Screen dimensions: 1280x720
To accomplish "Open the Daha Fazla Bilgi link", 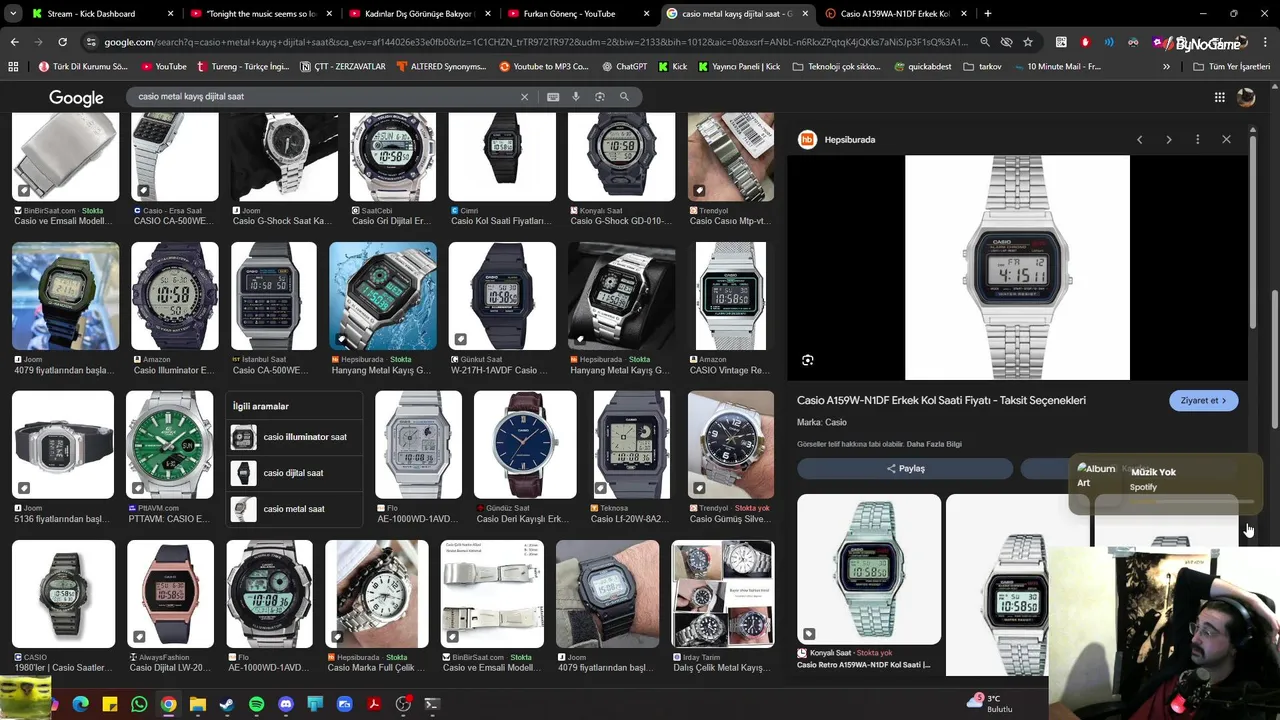I will coord(933,444).
